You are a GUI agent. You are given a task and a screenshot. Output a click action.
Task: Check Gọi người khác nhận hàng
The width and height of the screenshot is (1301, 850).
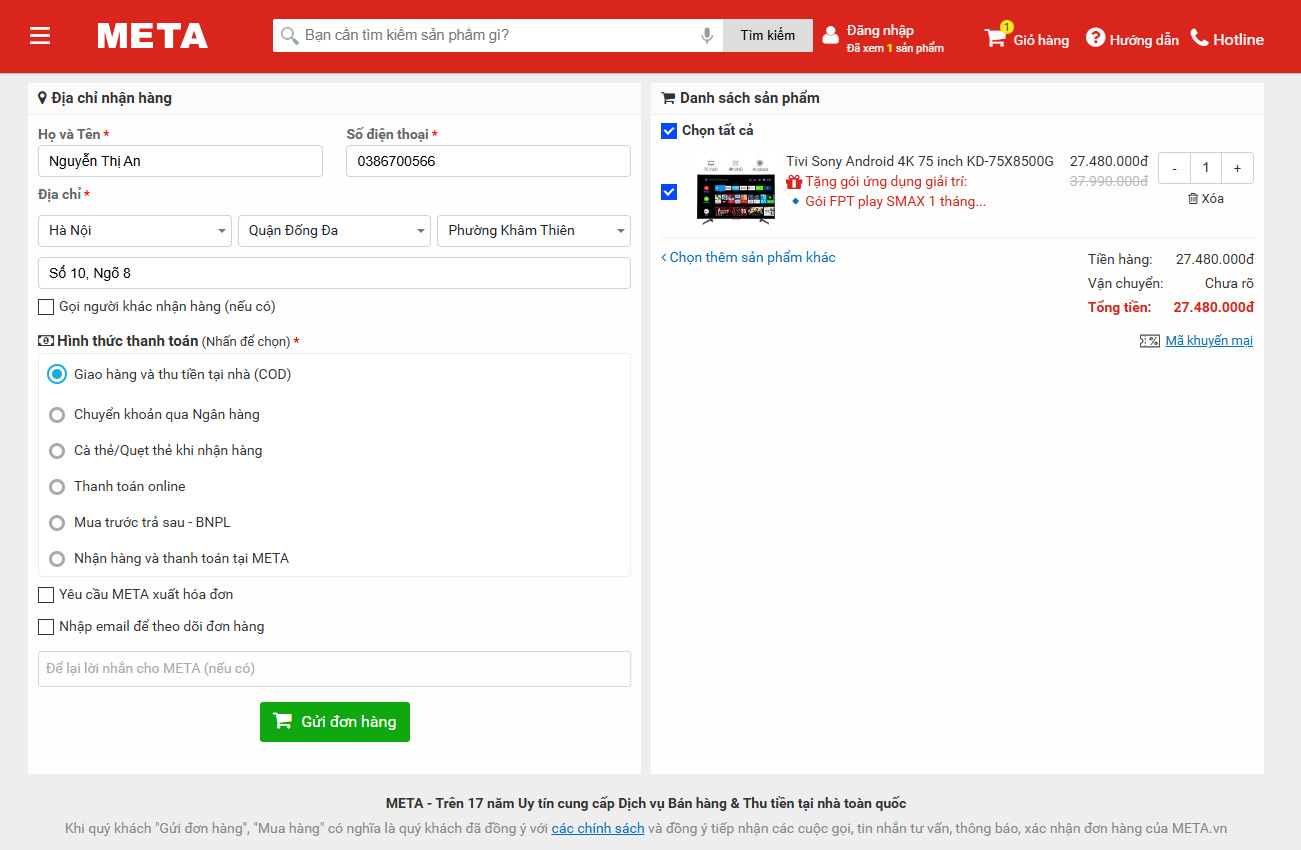click(46, 307)
